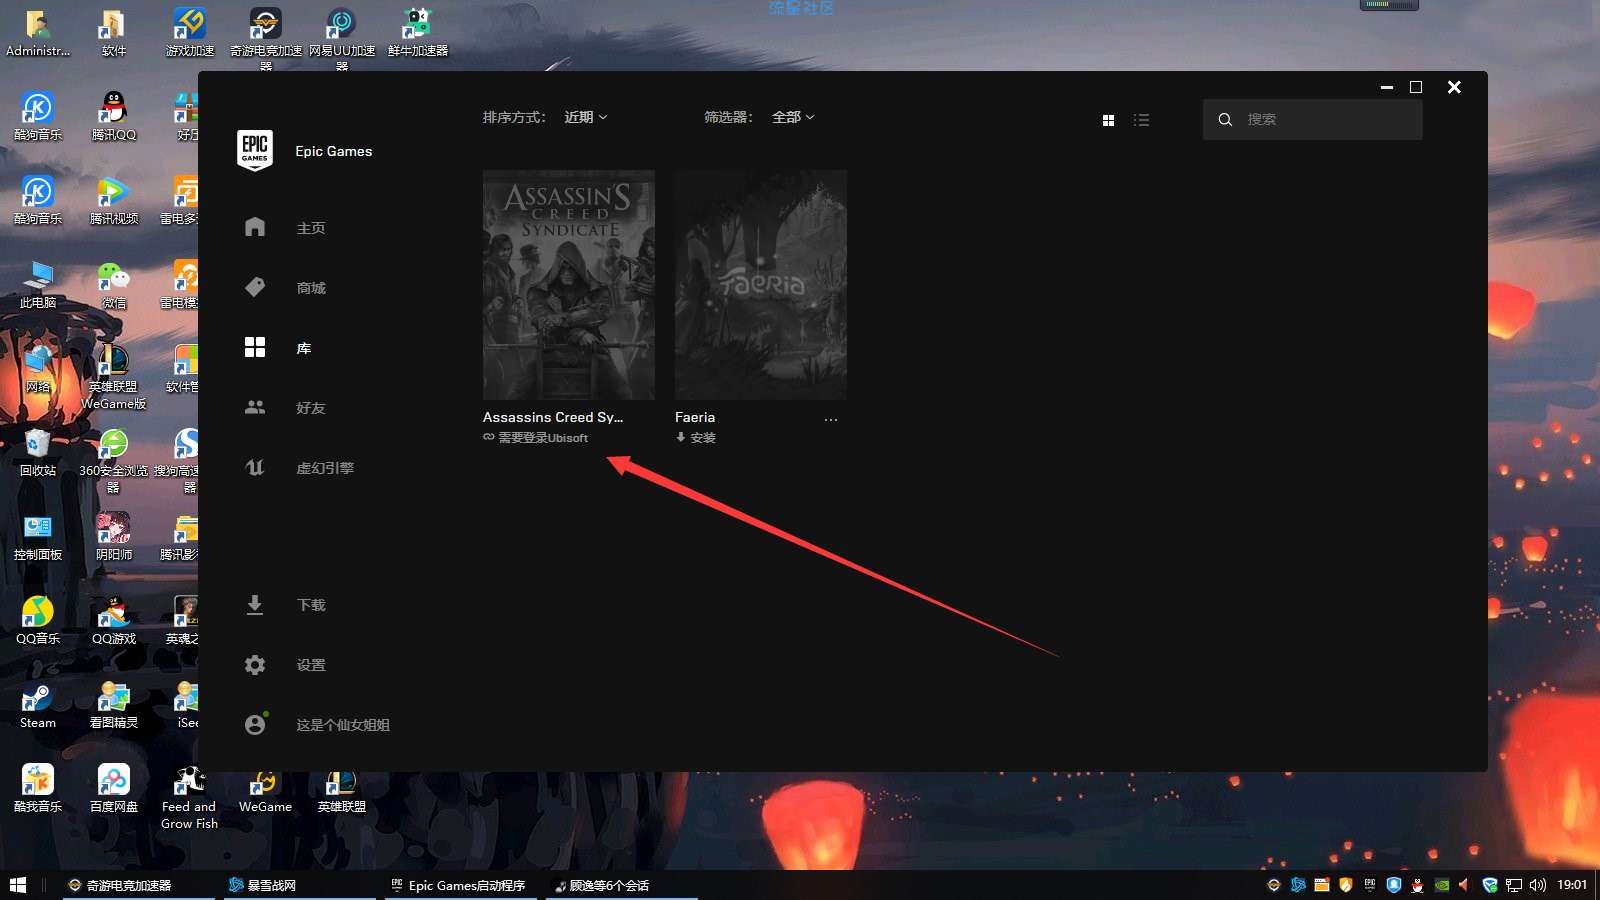Viewport: 1600px width, 900px height.
Task: Select the Steam desktop icon
Action: click(38, 704)
